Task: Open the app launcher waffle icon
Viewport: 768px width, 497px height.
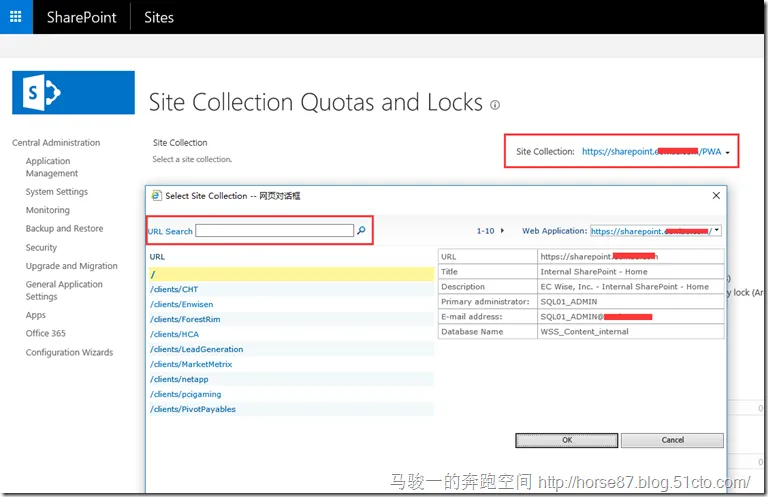Action: tap(15, 17)
